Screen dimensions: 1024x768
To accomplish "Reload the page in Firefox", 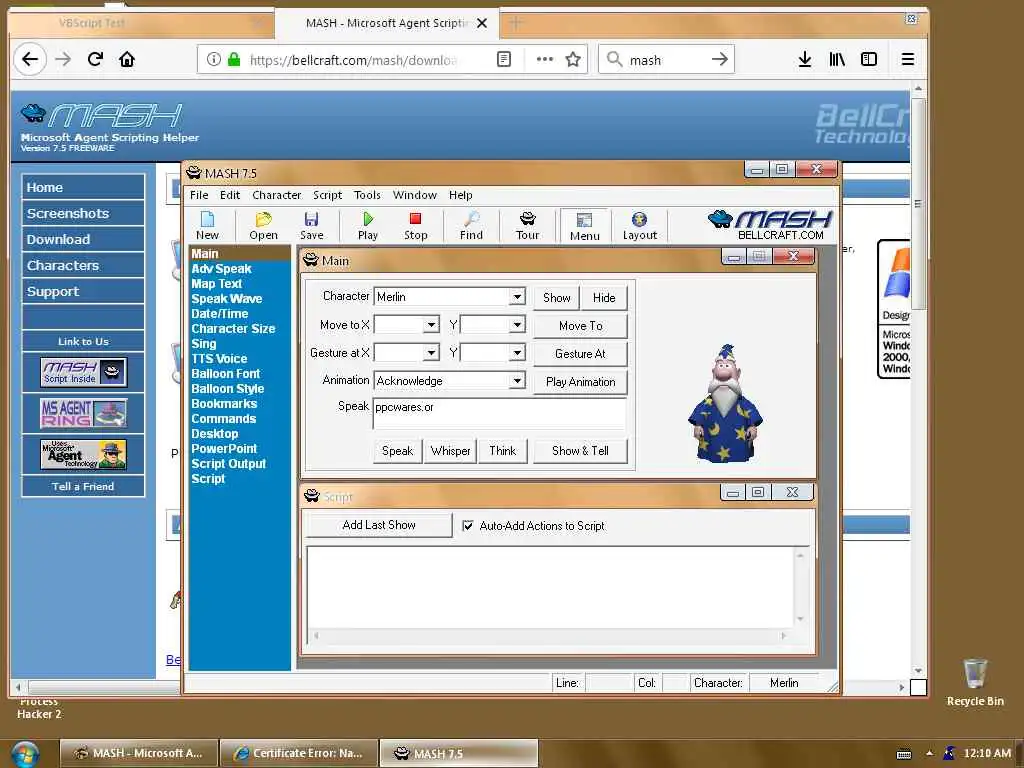I will pyautogui.click(x=95, y=59).
